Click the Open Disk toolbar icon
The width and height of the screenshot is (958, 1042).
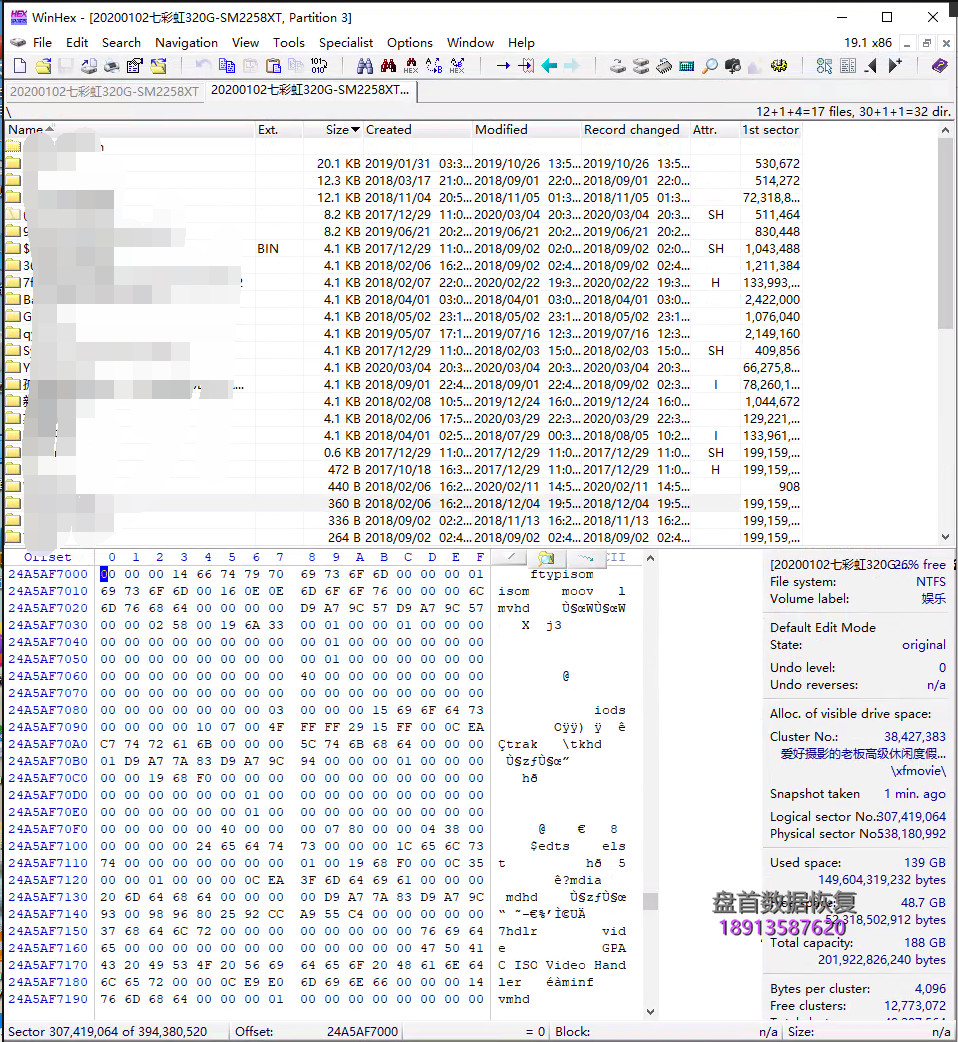point(618,66)
